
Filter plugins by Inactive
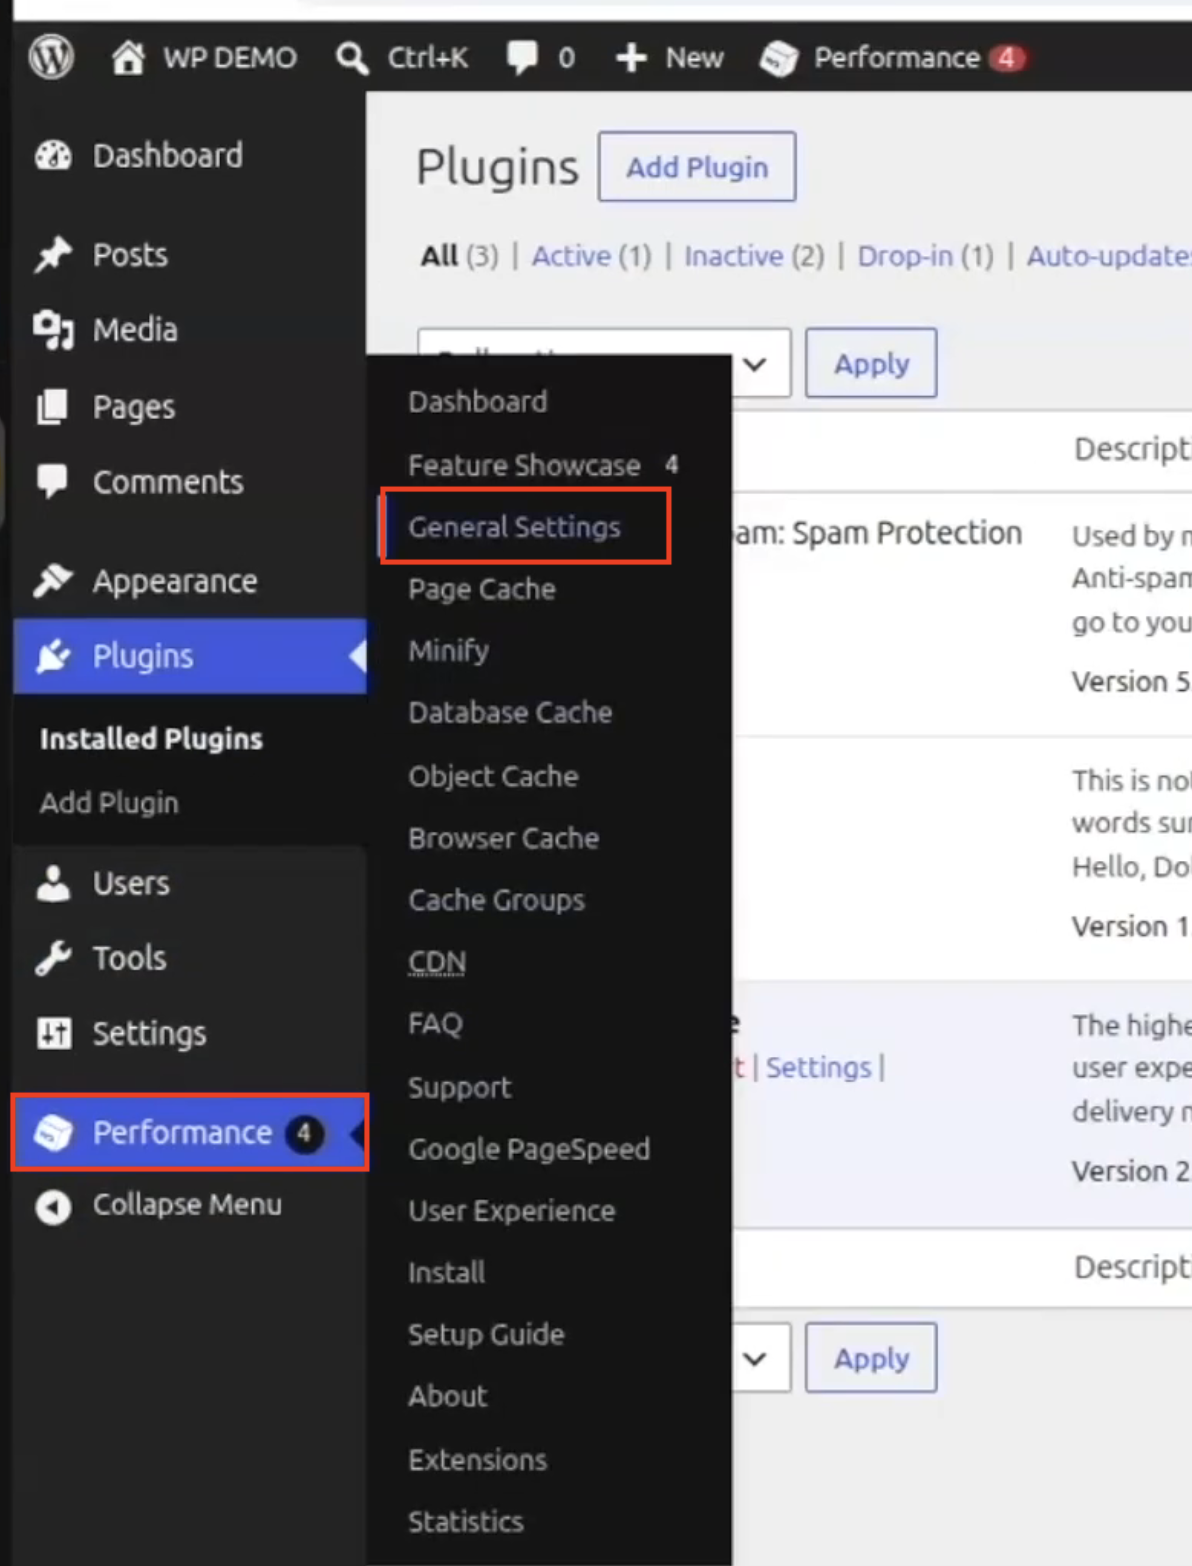pyautogui.click(x=734, y=256)
